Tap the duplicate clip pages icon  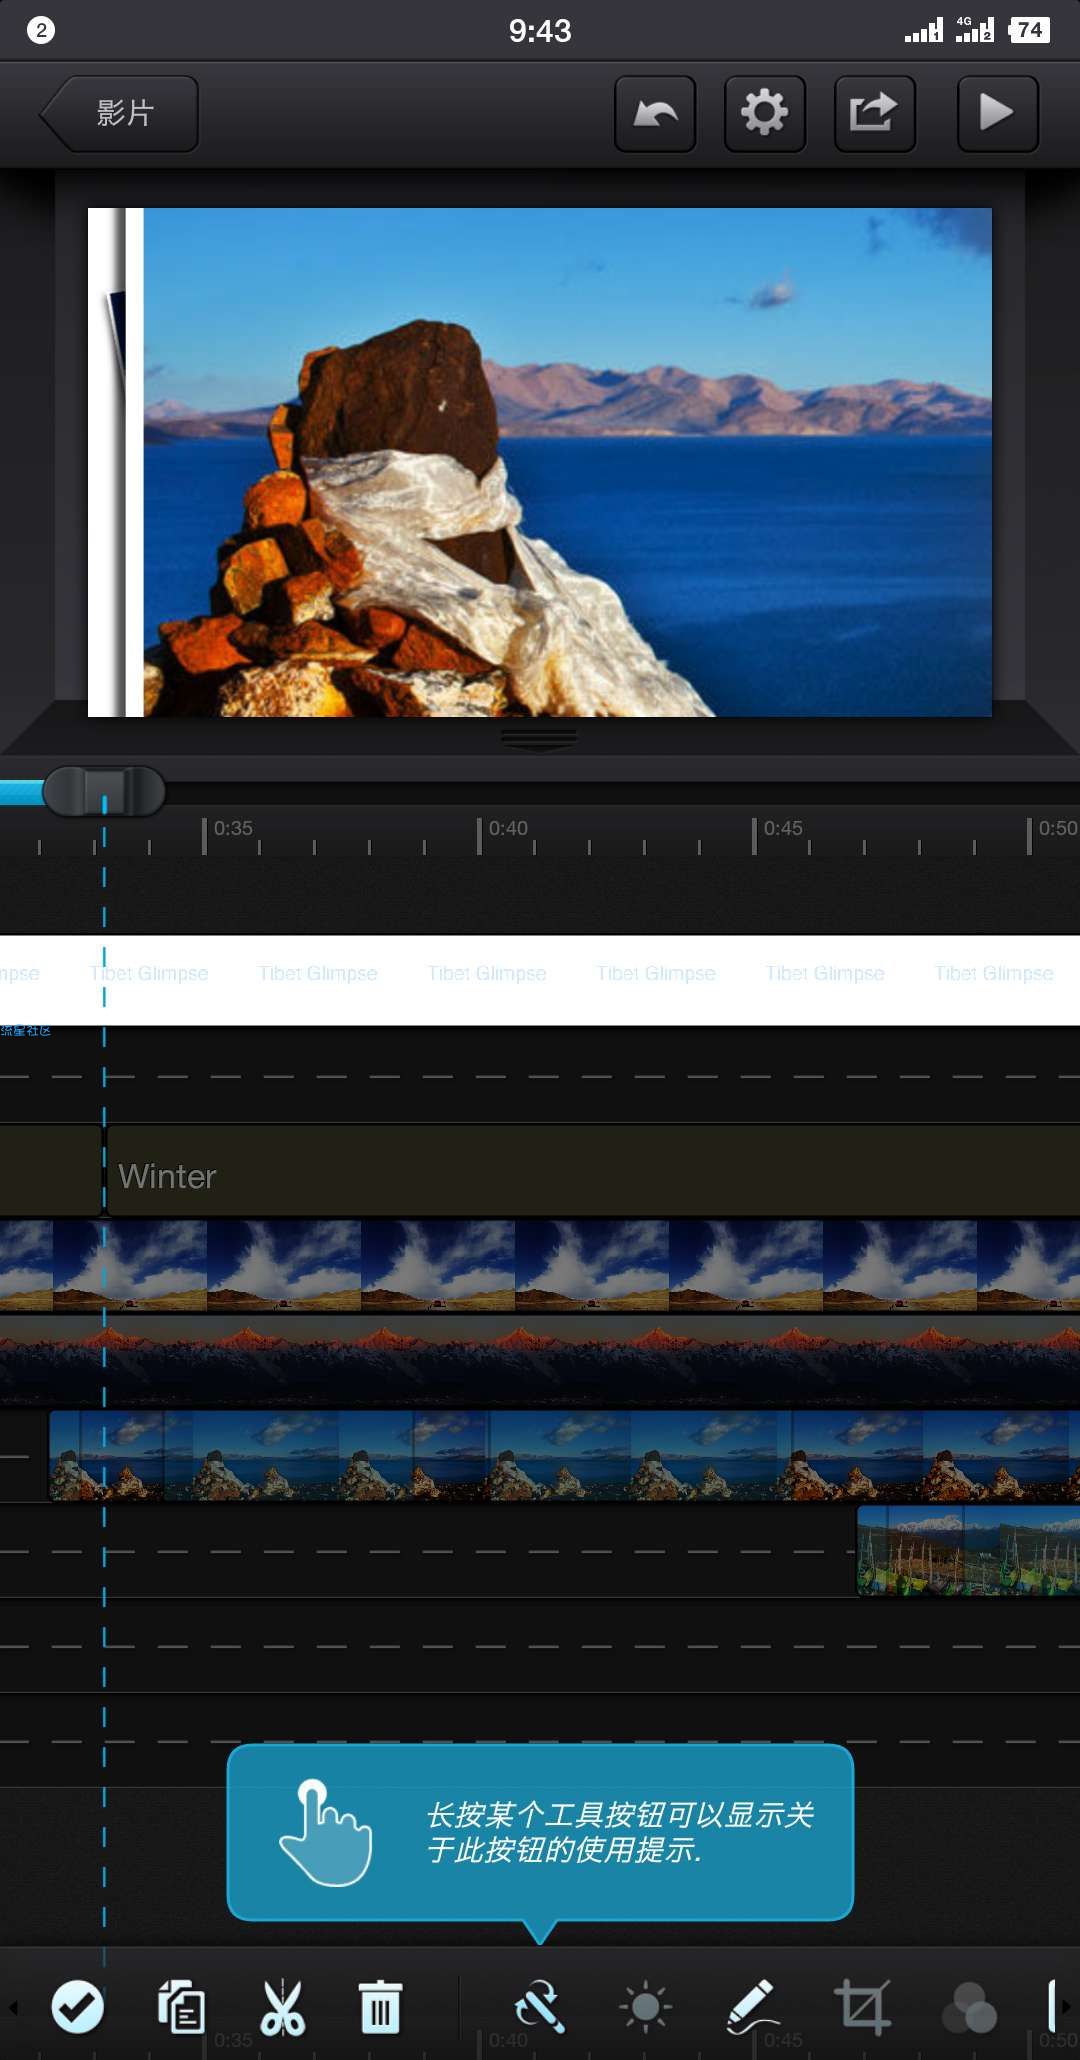coord(181,2006)
